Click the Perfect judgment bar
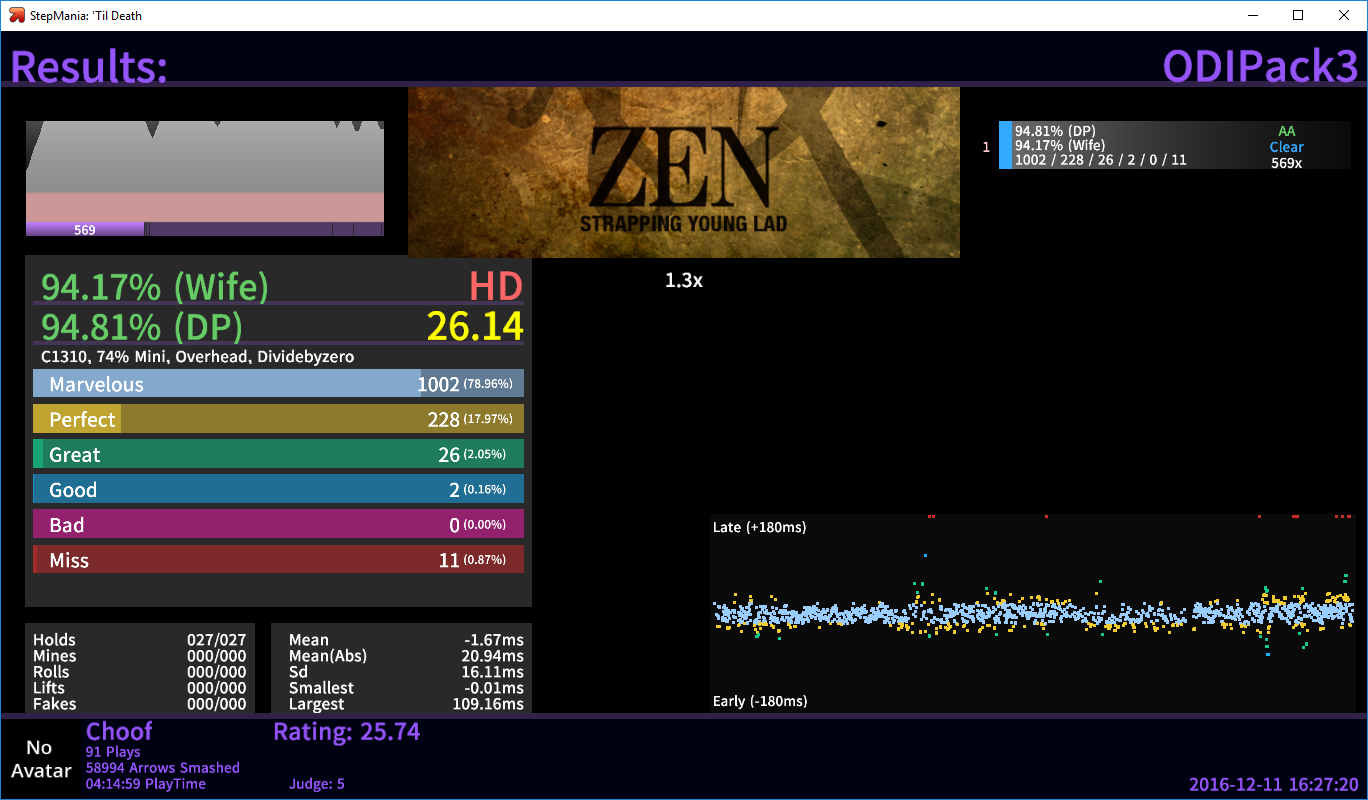The width and height of the screenshot is (1368, 800). pyautogui.click(x=278, y=419)
